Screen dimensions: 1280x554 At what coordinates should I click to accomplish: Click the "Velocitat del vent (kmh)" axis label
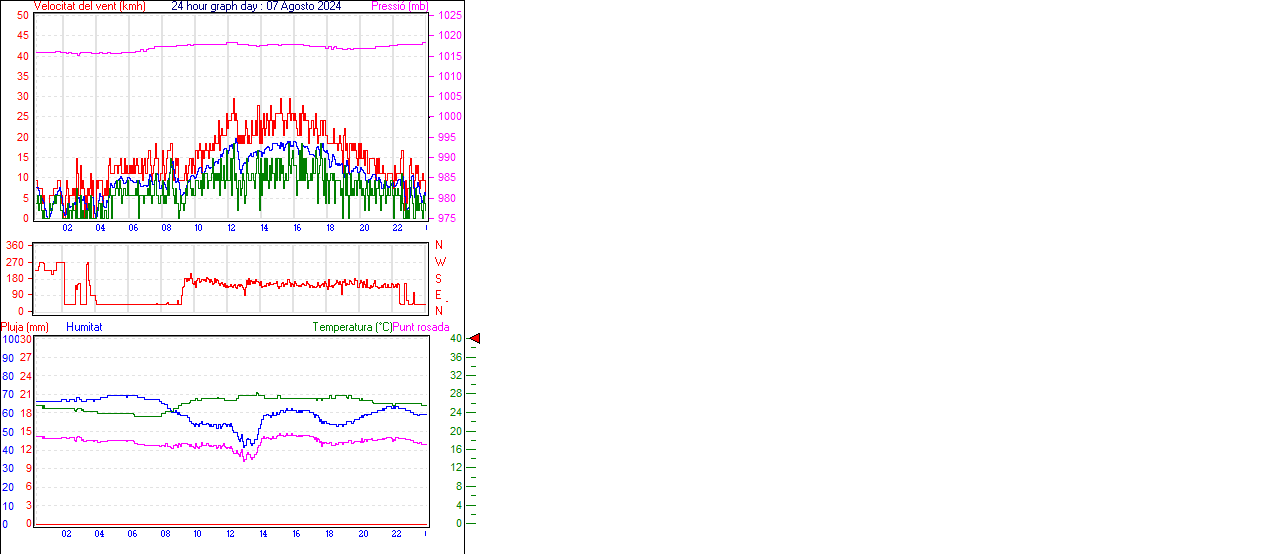89,6
